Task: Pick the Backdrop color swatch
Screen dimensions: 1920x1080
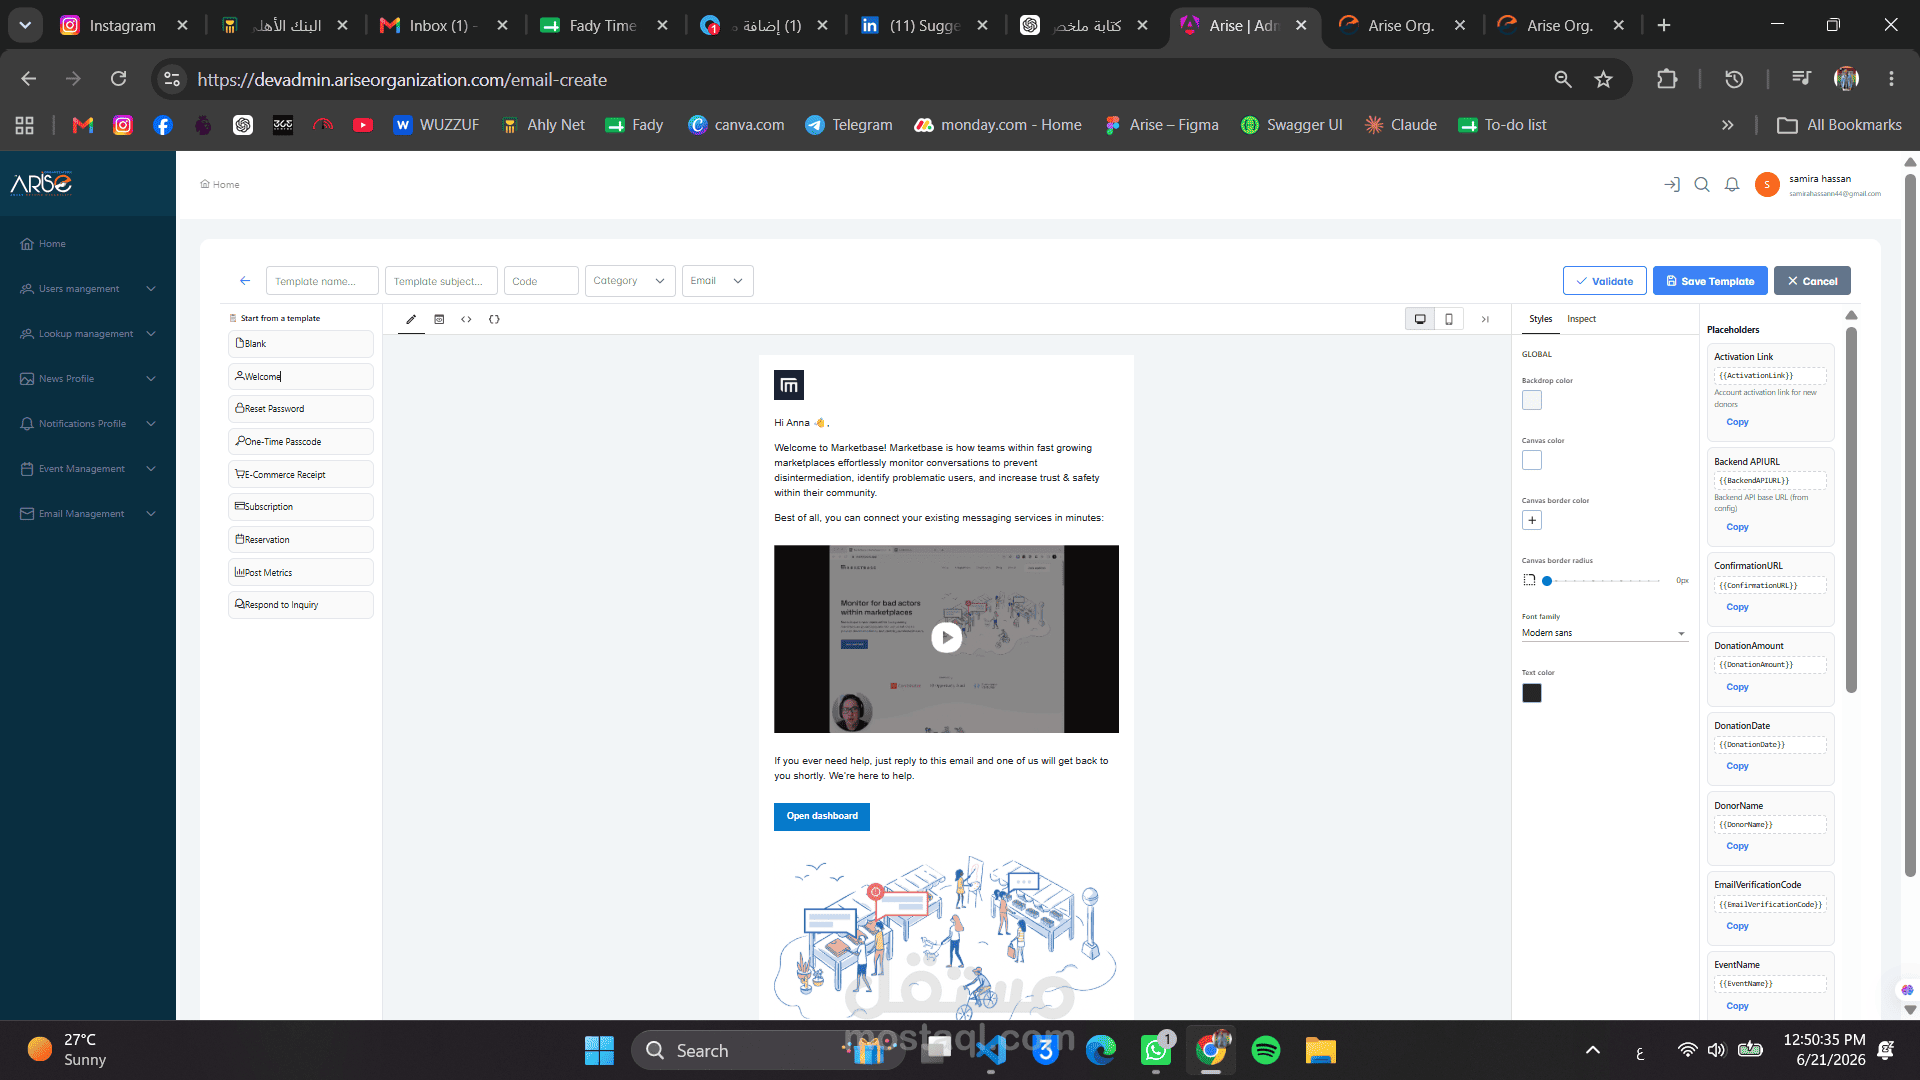Action: tap(1532, 400)
